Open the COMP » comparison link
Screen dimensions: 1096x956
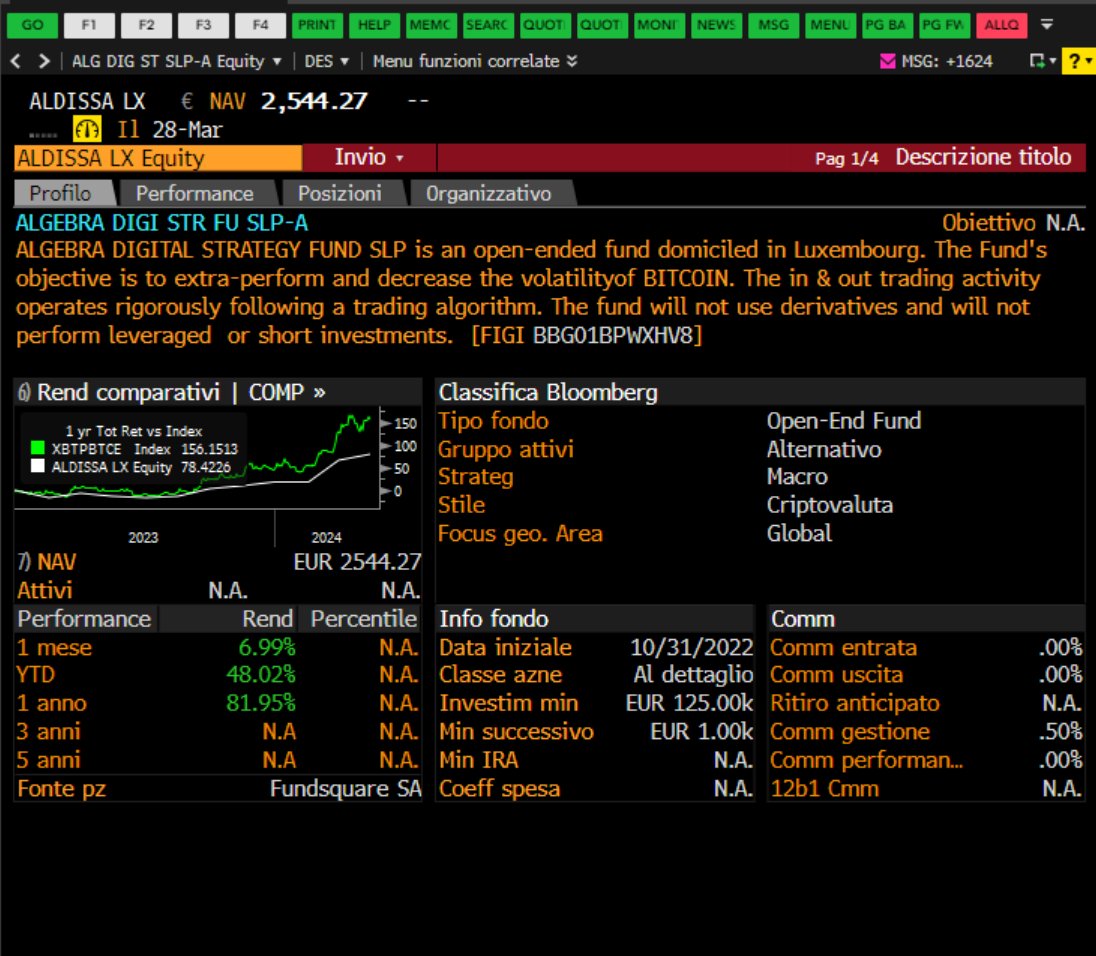tap(287, 393)
